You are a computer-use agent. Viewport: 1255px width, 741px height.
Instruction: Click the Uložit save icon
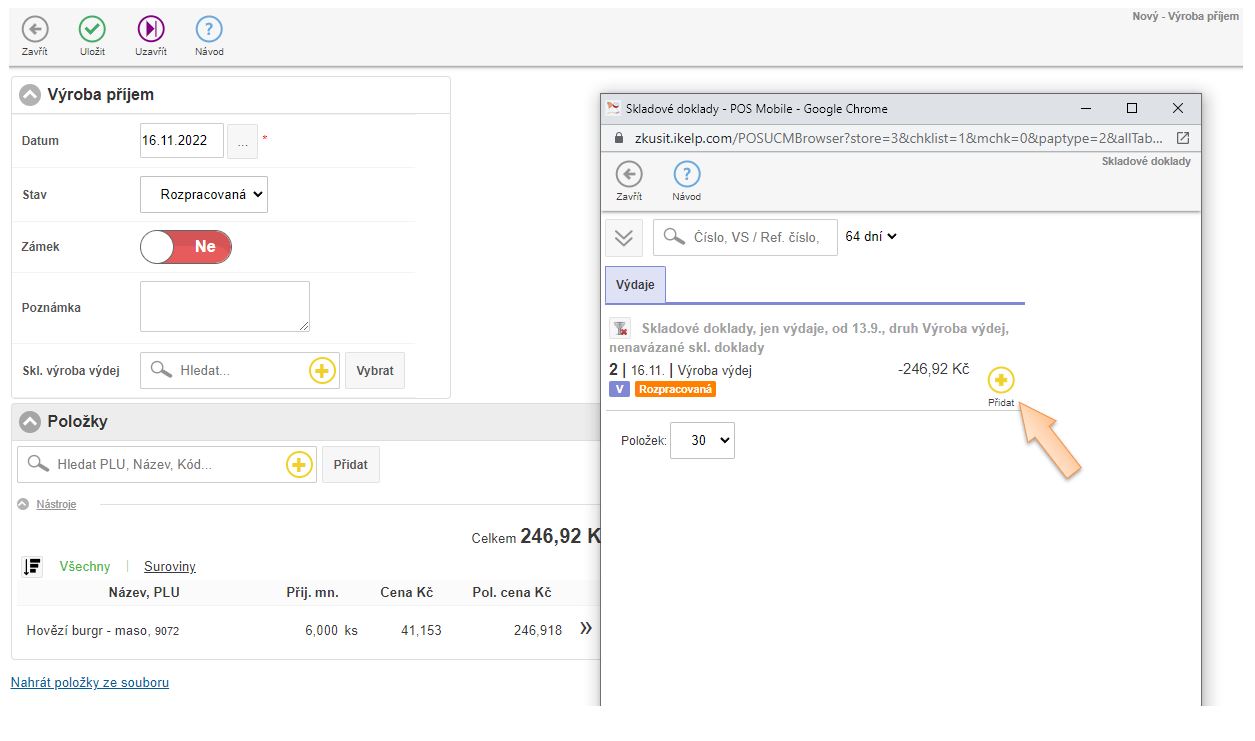point(92,30)
